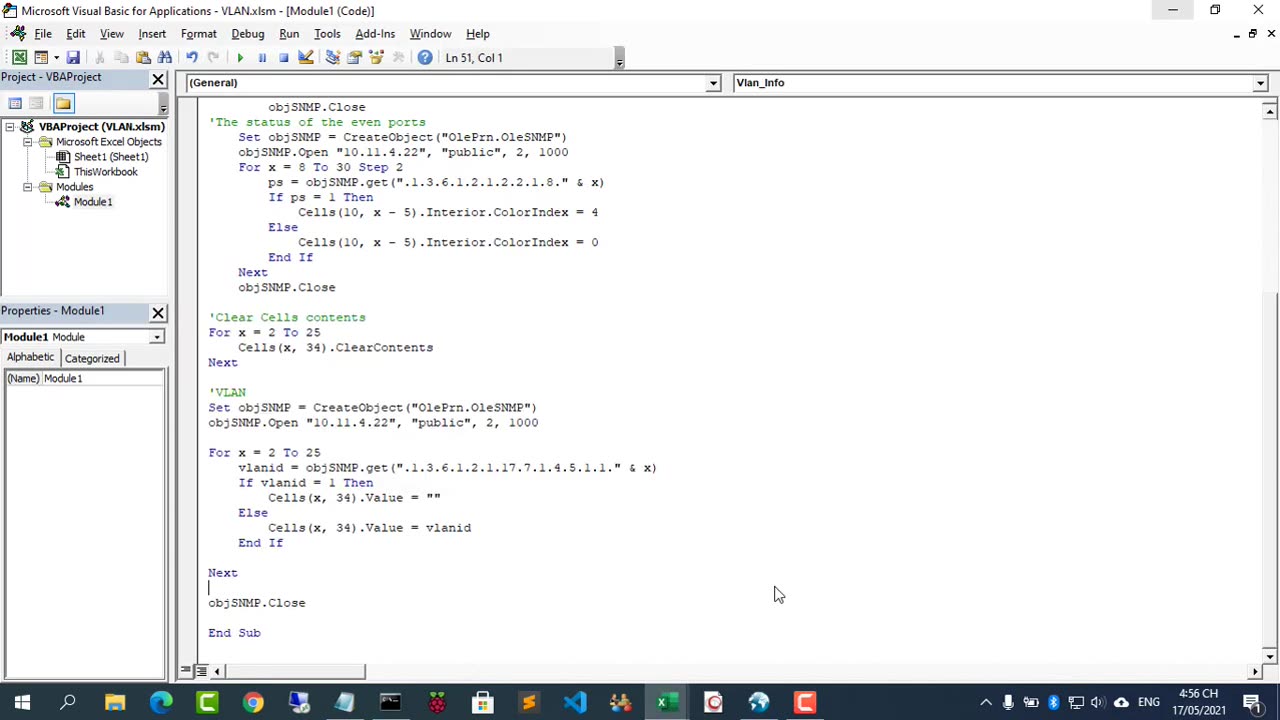Toggle Design Mode in the toolbar

[x=306, y=58]
